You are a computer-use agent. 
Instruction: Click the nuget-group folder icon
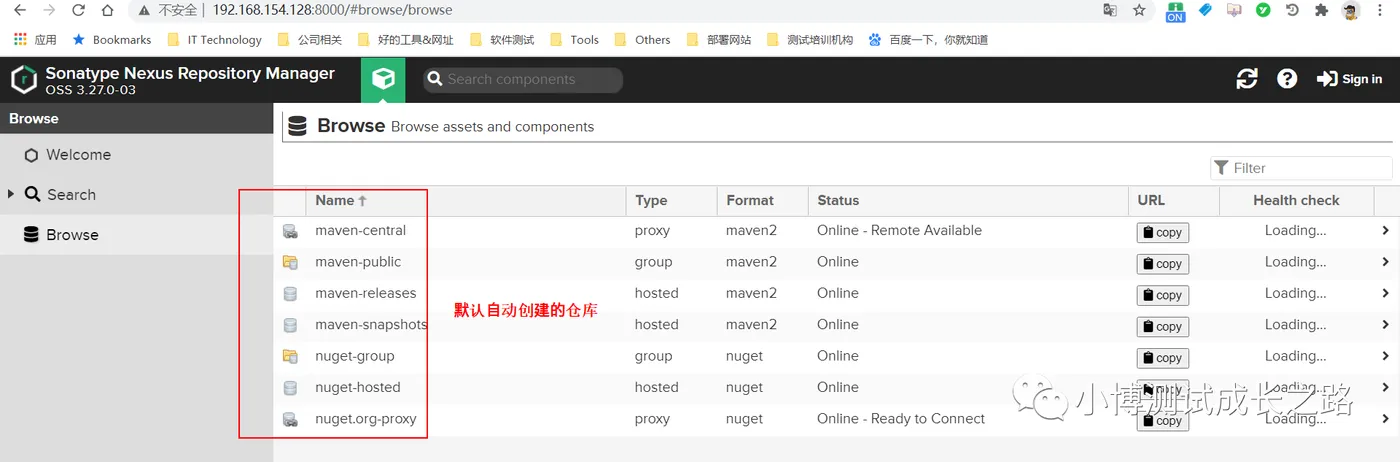(x=290, y=356)
